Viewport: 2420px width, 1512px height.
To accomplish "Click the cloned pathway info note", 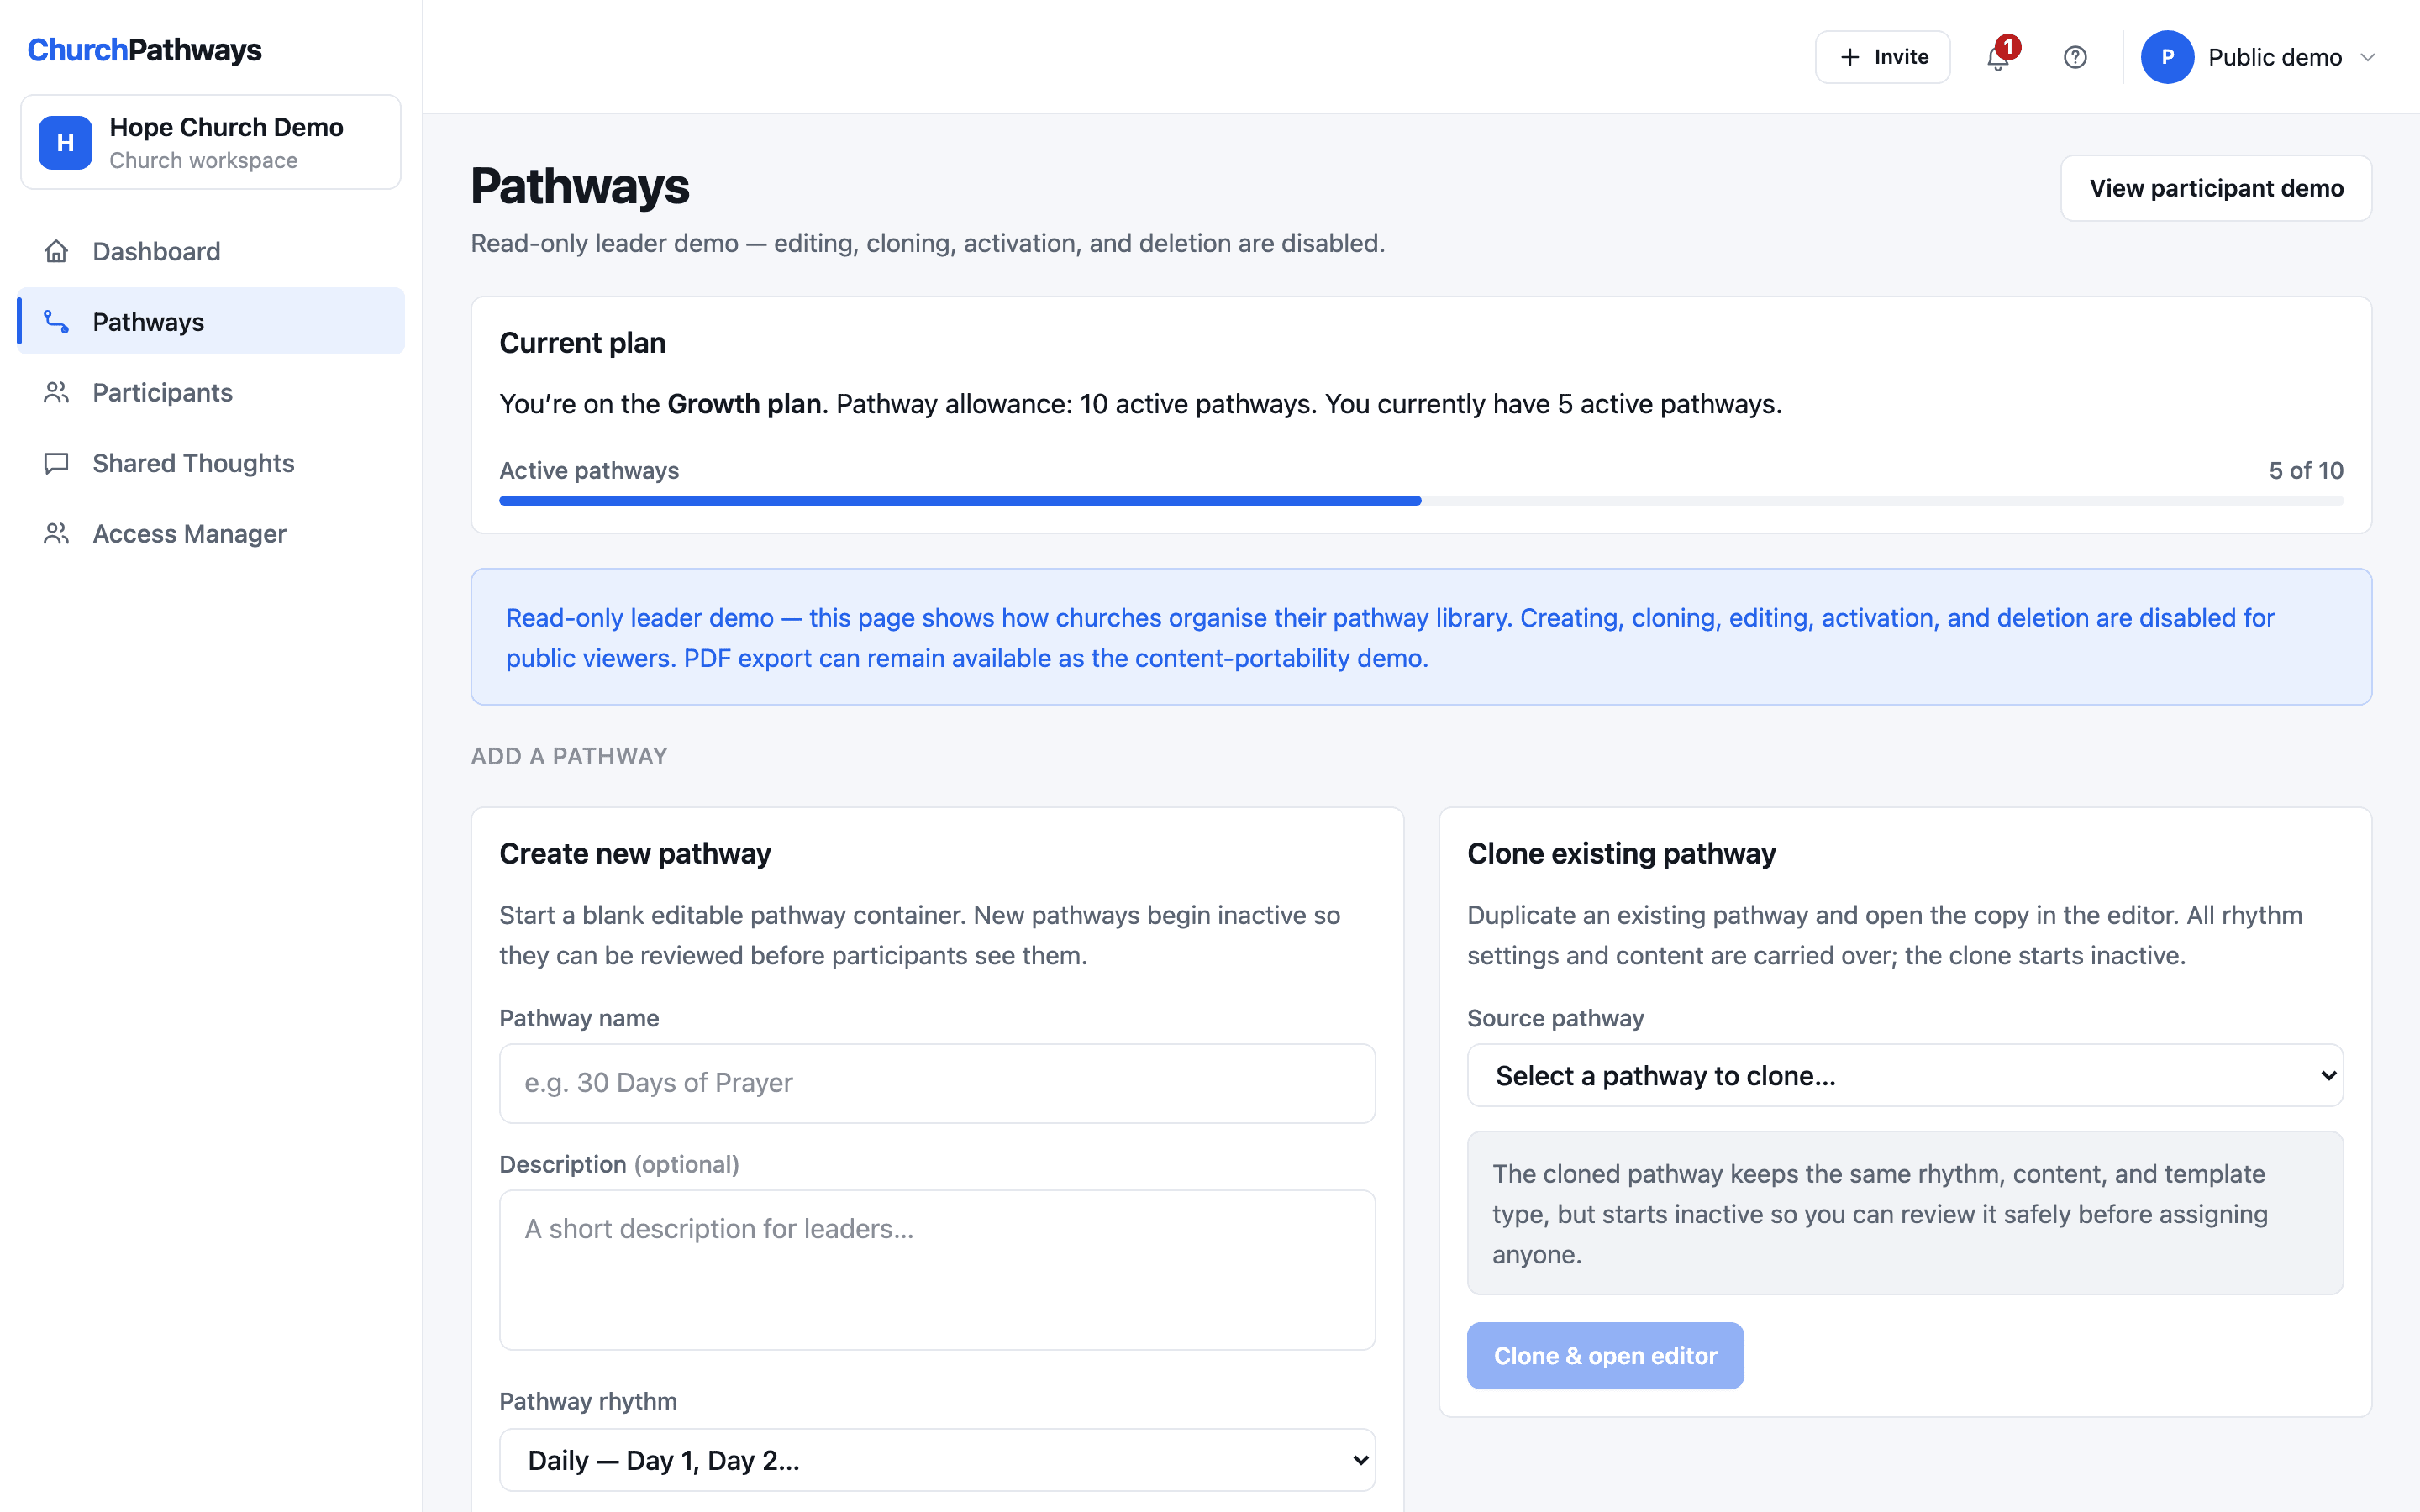I will point(1904,1213).
